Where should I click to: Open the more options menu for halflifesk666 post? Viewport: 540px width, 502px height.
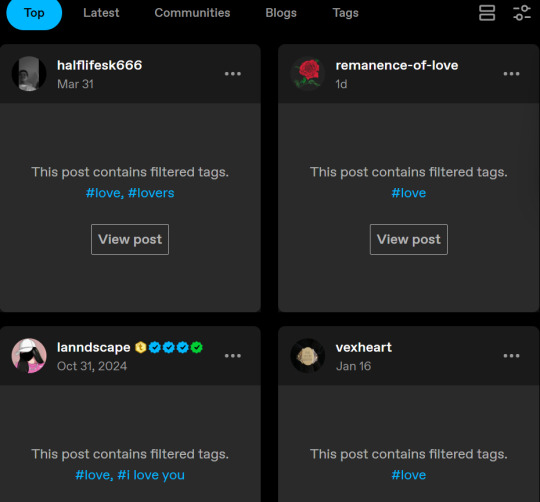233,74
